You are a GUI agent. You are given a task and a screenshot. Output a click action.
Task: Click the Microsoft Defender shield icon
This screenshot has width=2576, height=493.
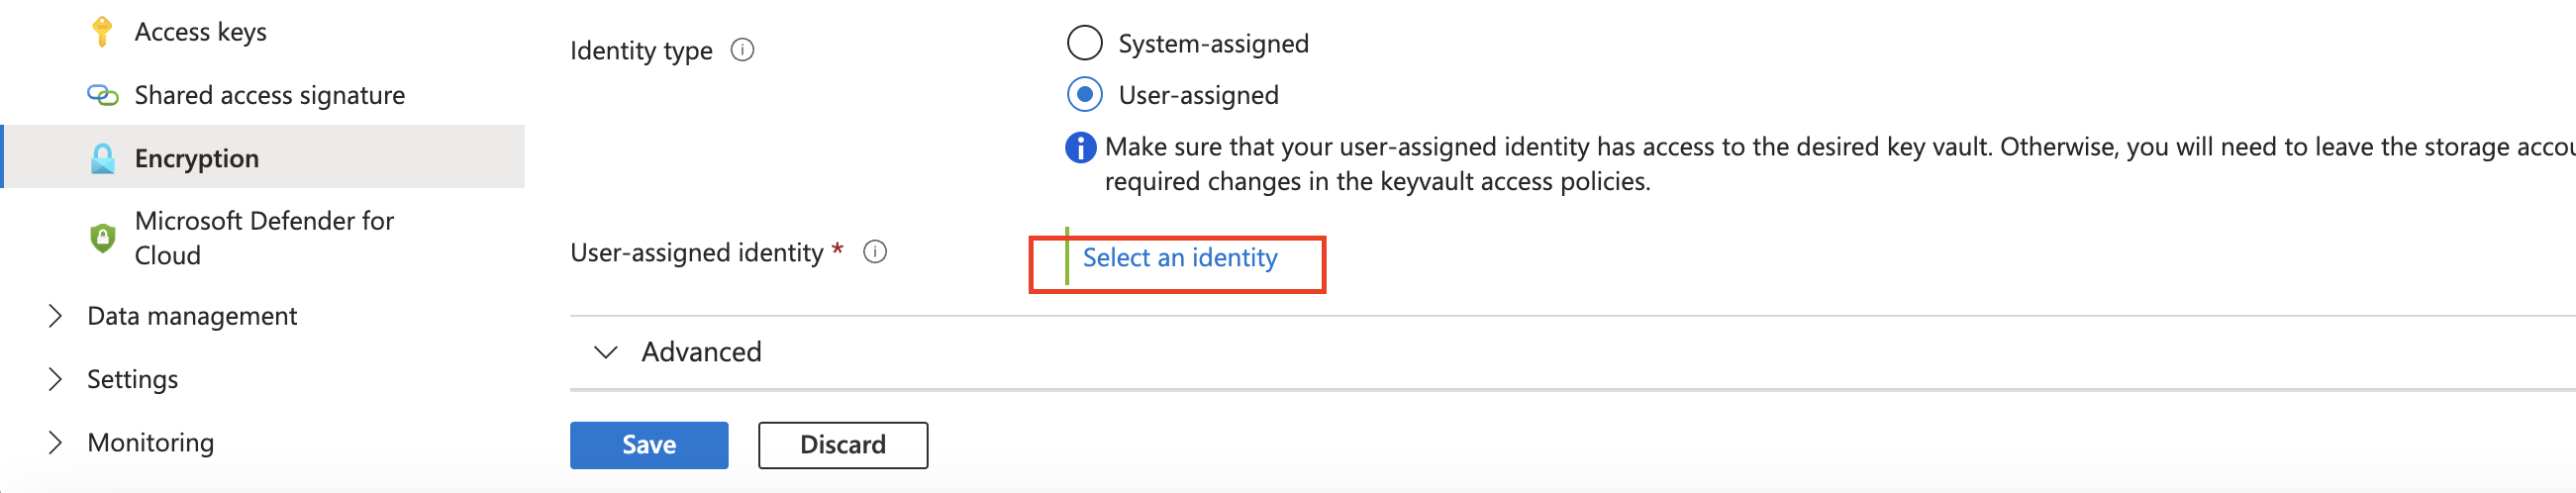coord(102,238)
